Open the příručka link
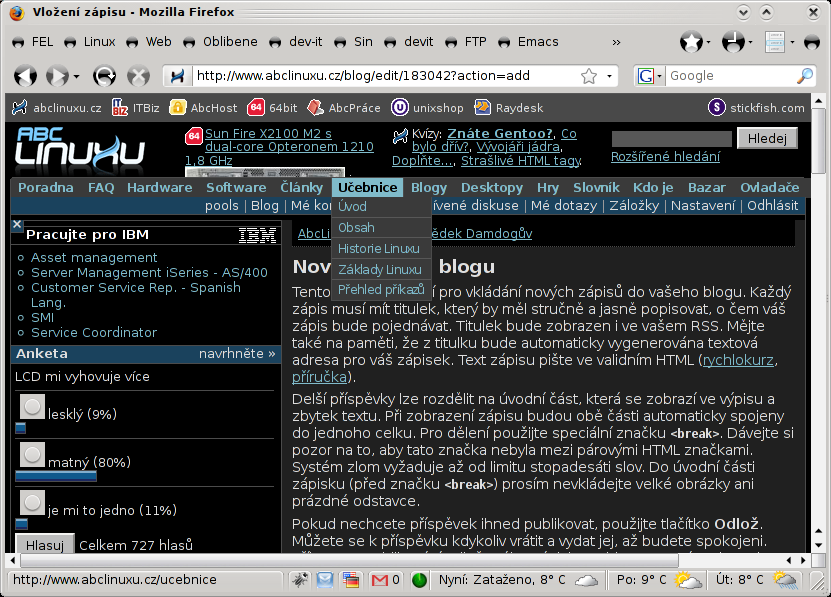831x597 pixels. (x=319, y=377)
